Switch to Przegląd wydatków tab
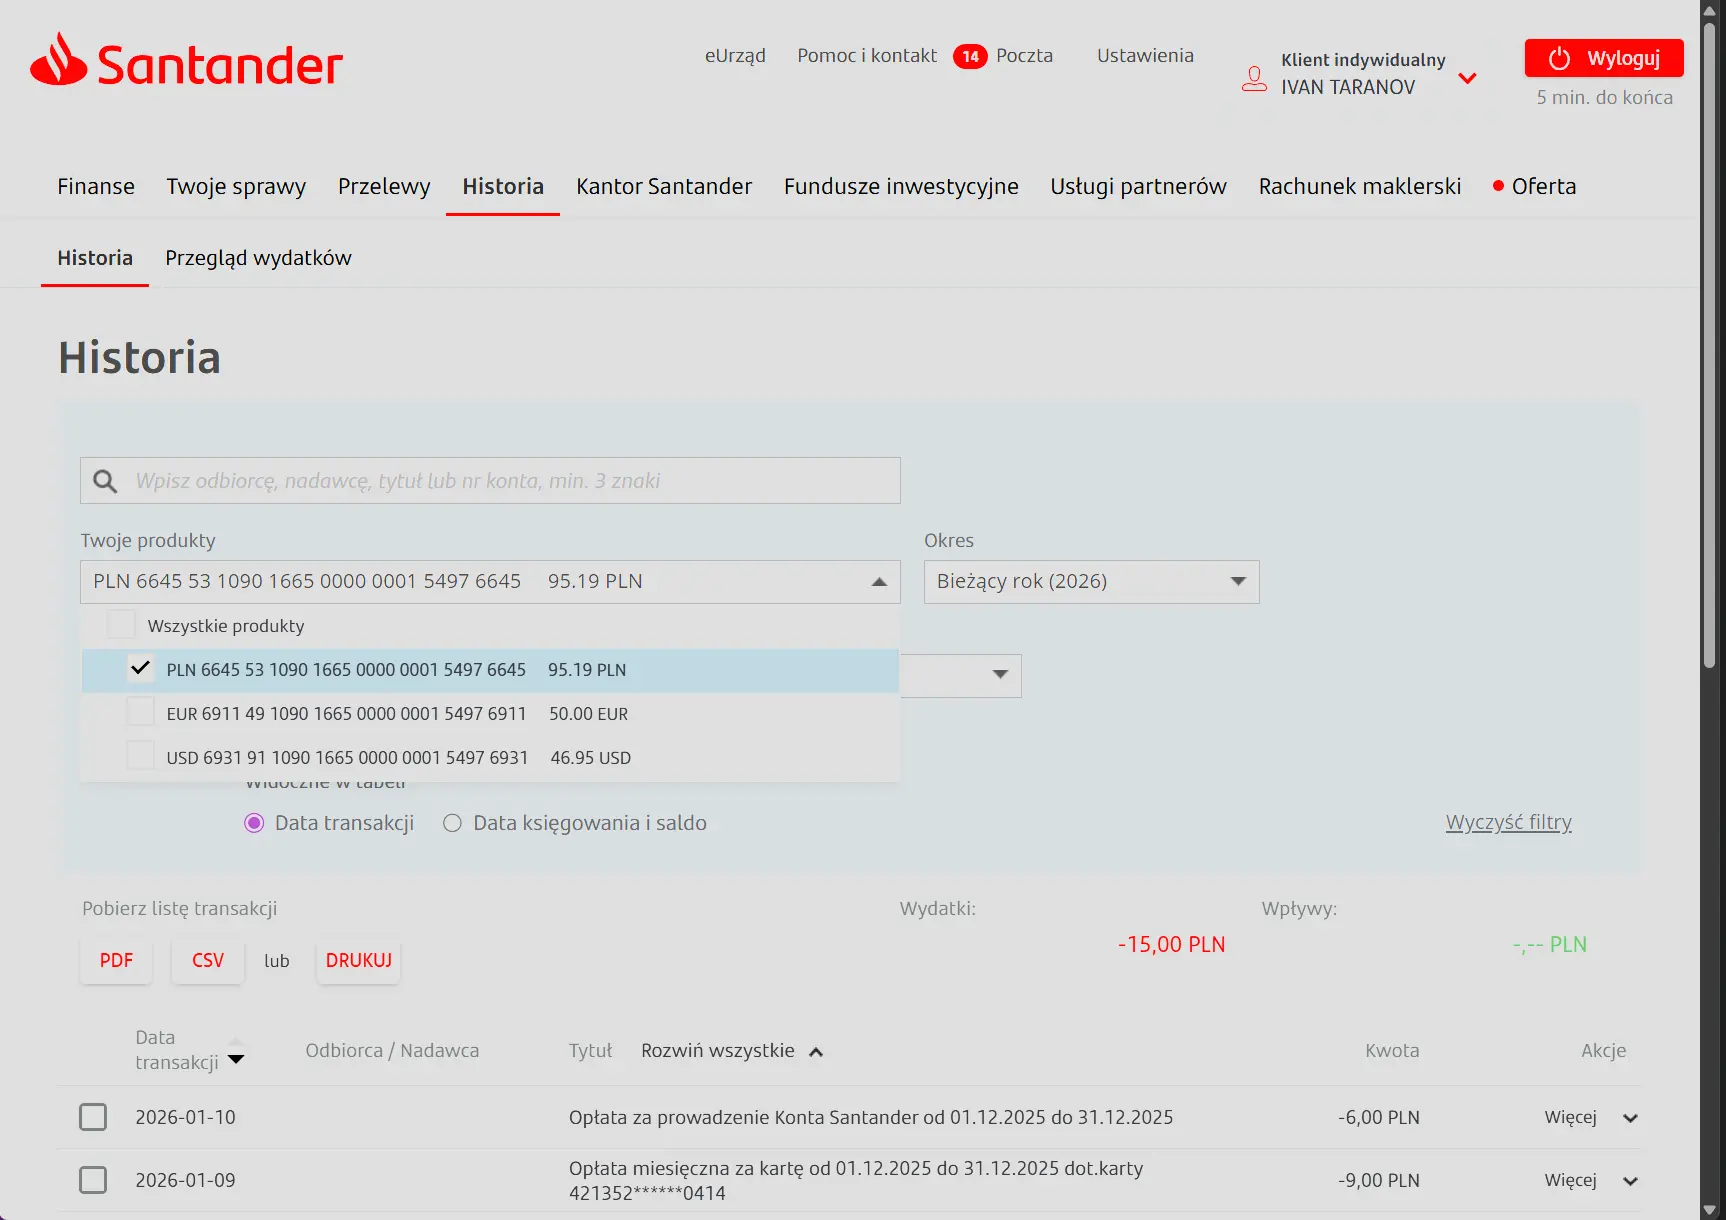The width and height of the screenshot is (1726, 1220). [258, 258]
